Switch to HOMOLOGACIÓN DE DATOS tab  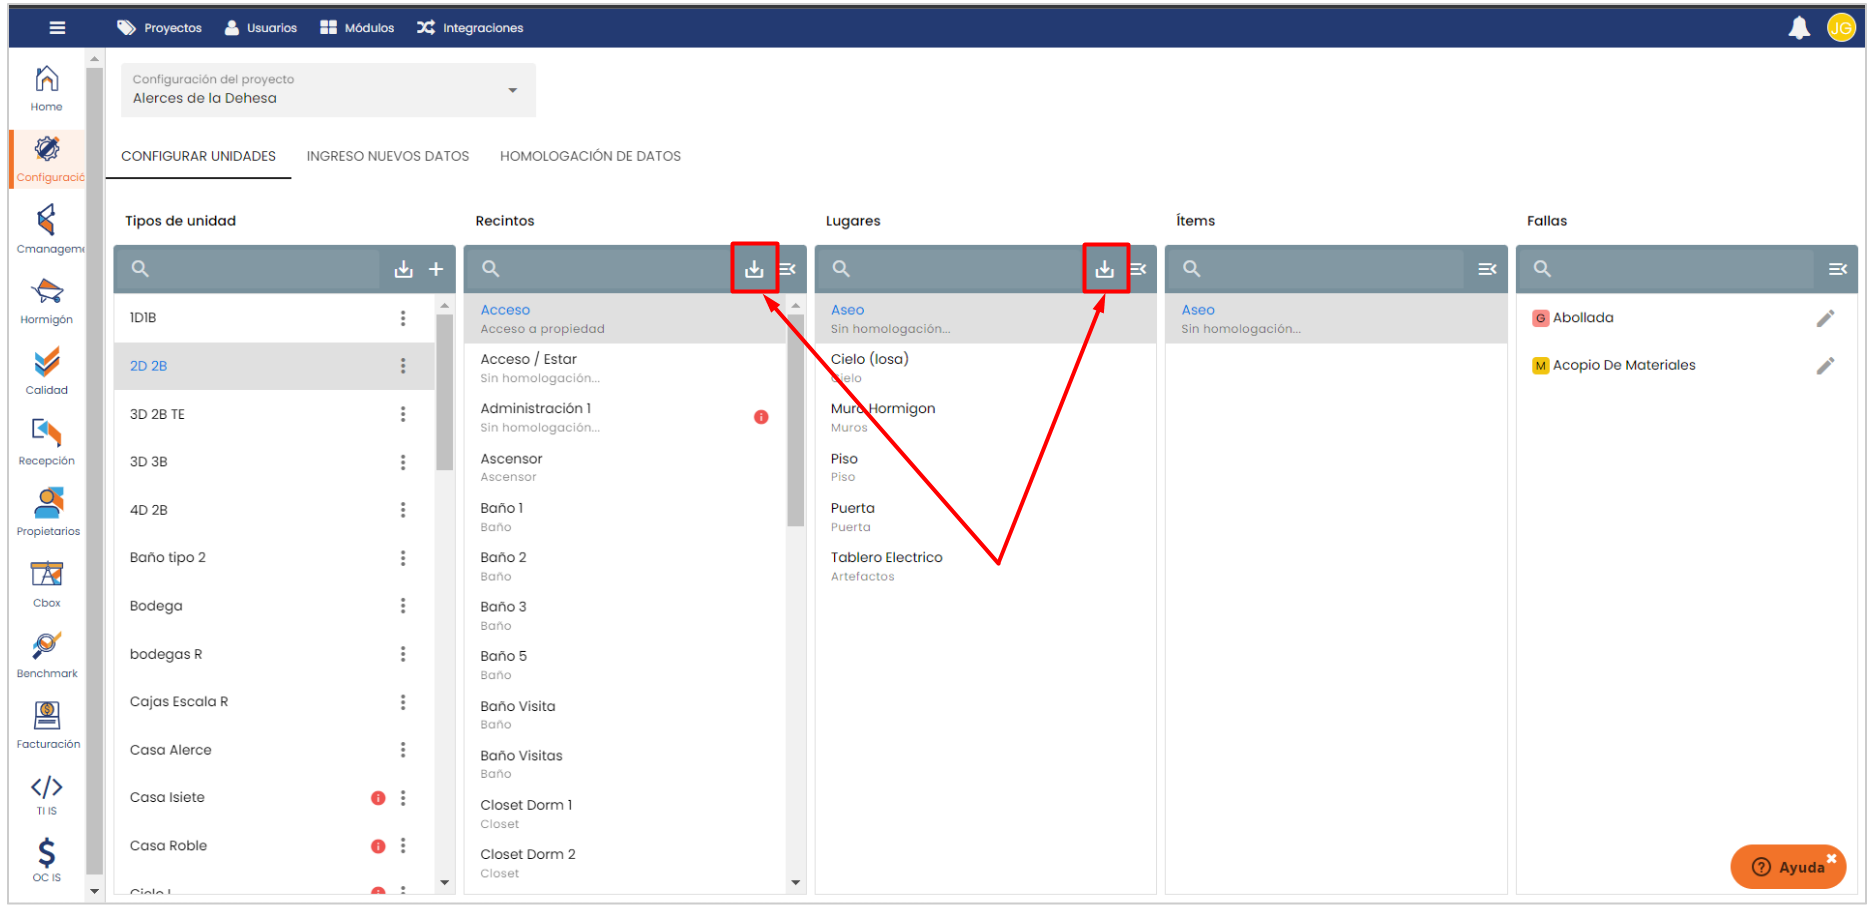tap(590, 156)
